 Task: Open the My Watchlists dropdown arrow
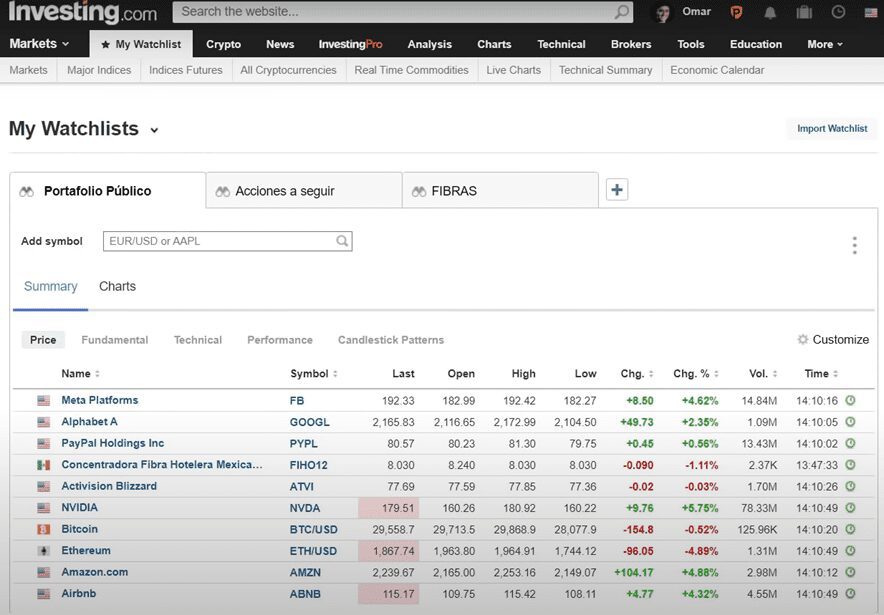154,130
